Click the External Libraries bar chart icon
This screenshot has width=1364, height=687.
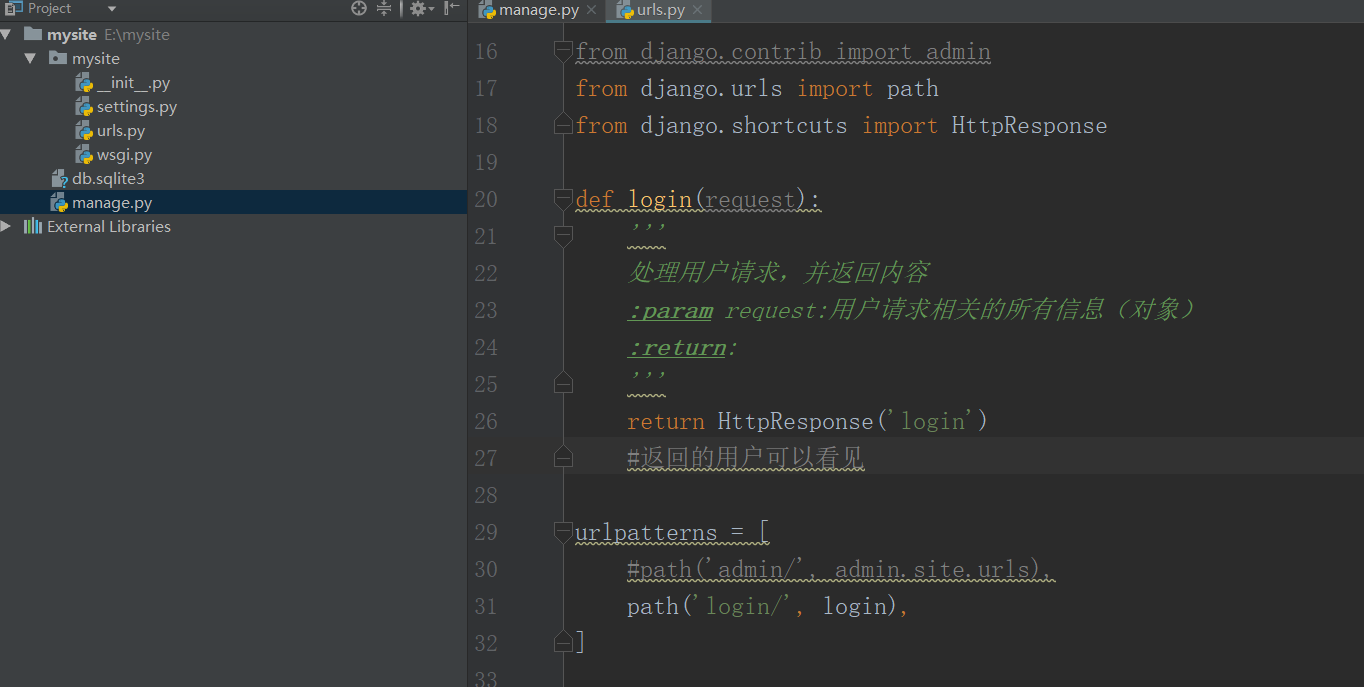(x=33, y=226)
